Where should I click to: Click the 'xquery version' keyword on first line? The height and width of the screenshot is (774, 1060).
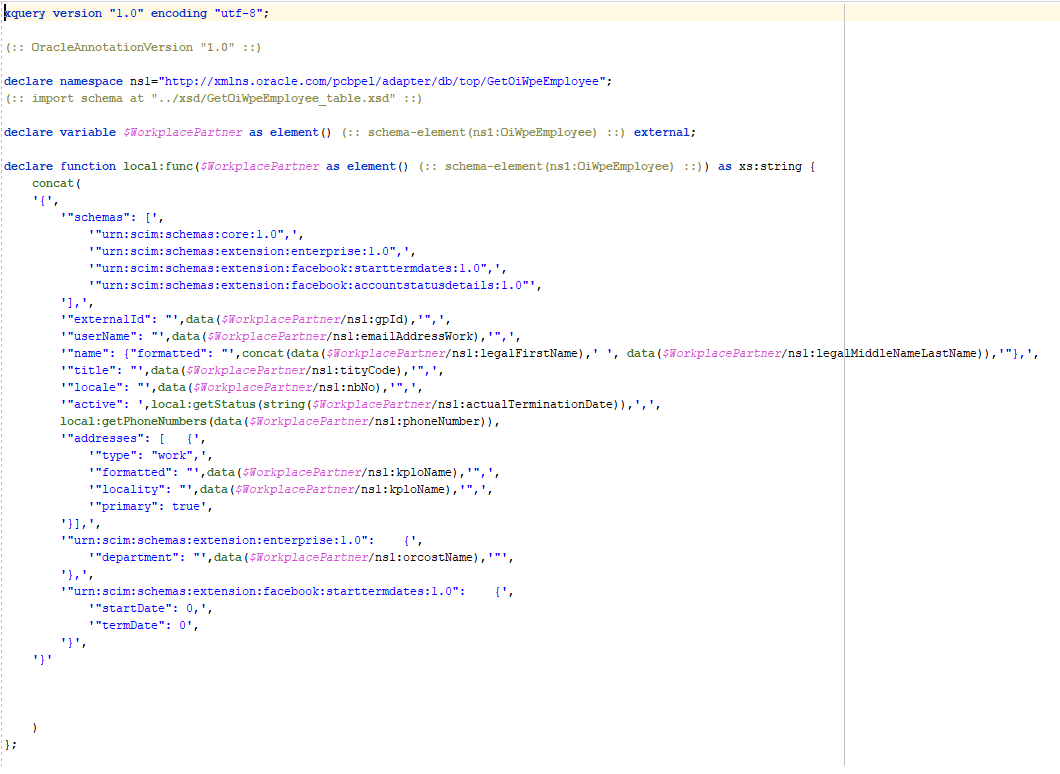53,14
